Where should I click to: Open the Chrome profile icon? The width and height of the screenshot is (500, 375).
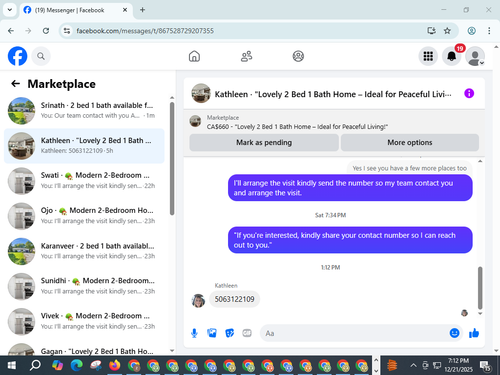point(471,31)
